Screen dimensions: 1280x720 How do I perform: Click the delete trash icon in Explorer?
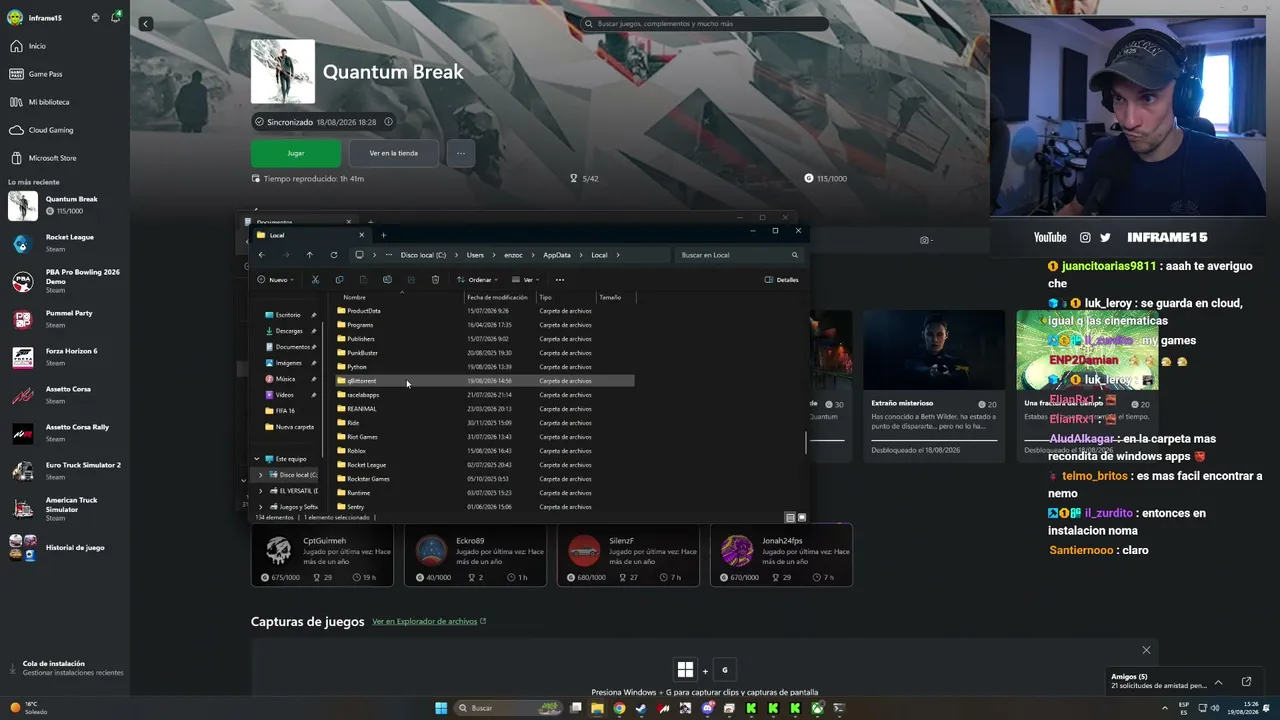coord(435,280)
